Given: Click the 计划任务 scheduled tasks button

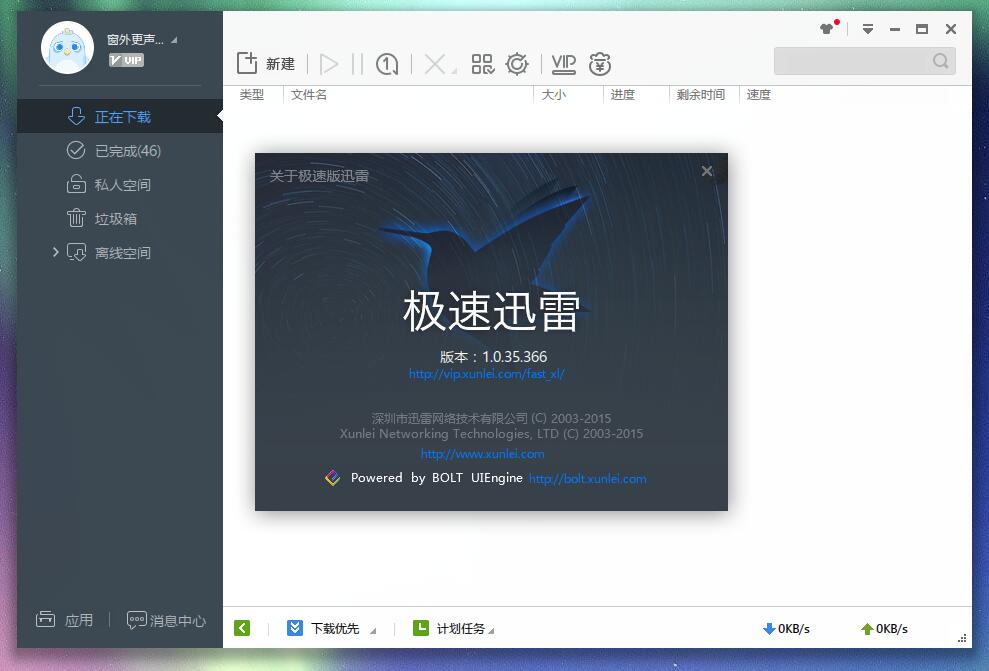Looking at the screenshot, I should pyautogui.click(x=448, y=628).
